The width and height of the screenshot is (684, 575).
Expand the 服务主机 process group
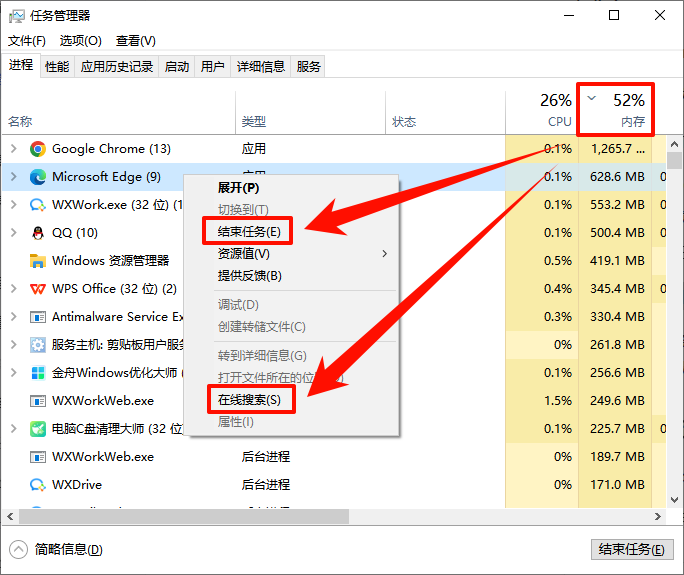[14, 345]
